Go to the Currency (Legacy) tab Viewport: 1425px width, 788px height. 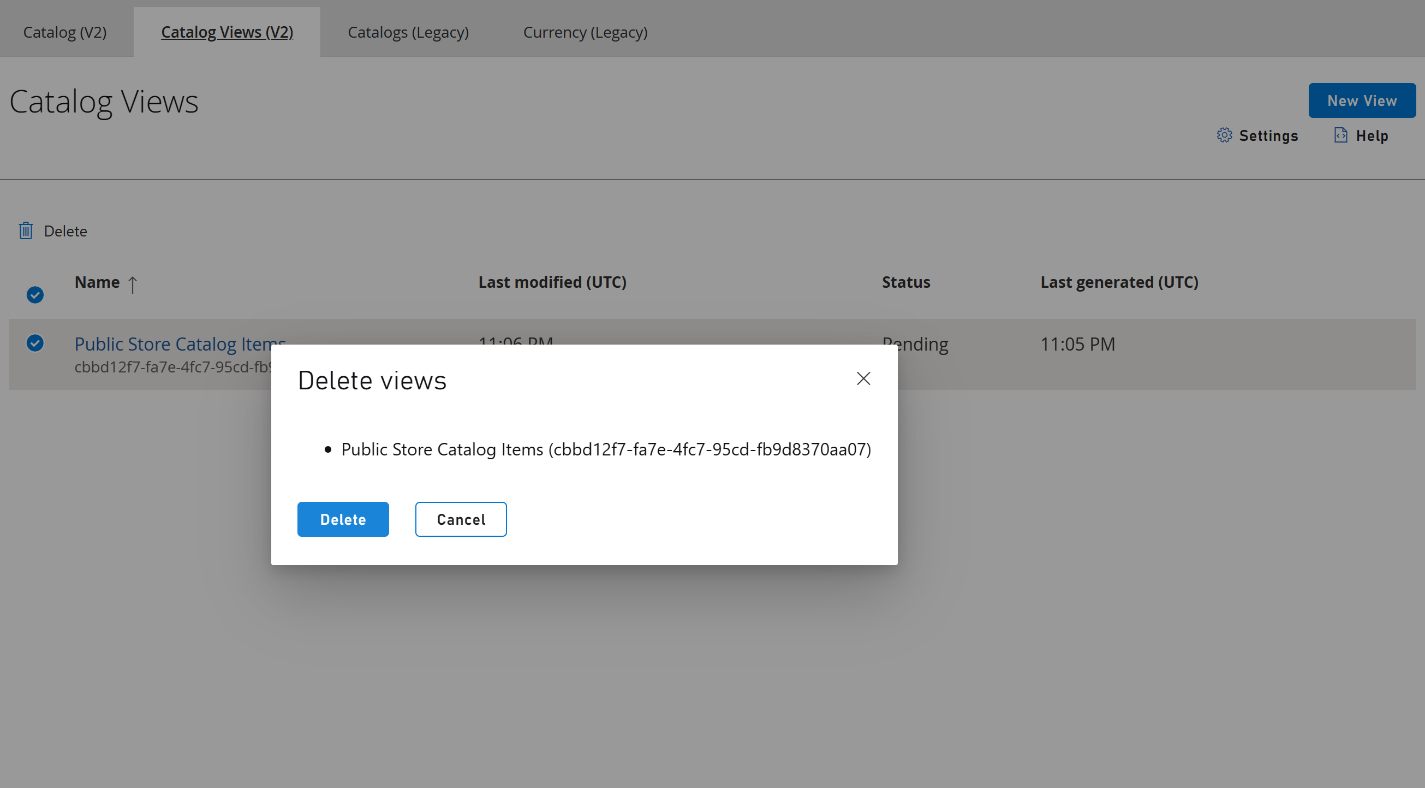click(585, 32)
